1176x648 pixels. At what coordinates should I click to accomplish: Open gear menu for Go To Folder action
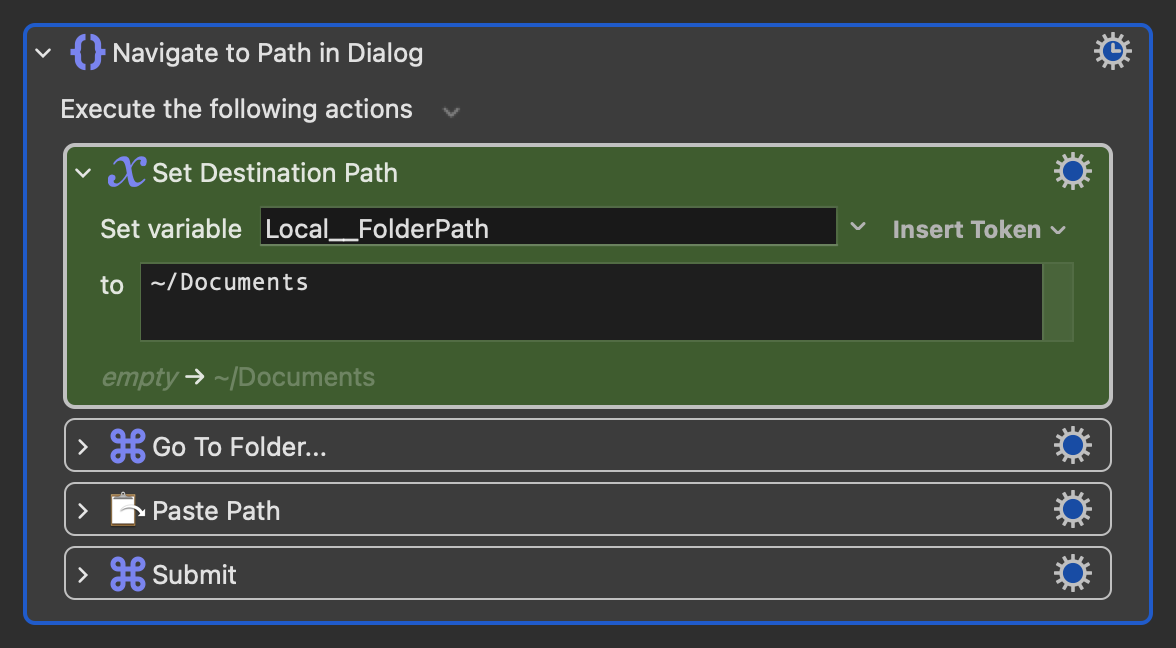click(1072, 446)
